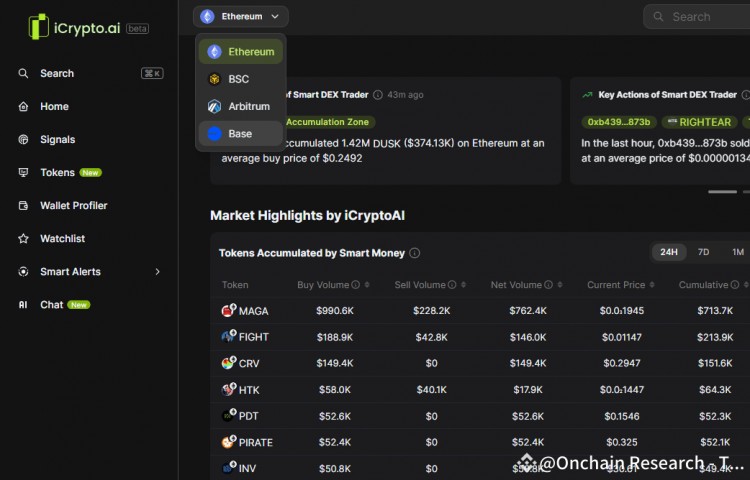Viewport: 750px width, 480px height.
Task: Click the Tokens monitor icon
Action: [23, 172]
